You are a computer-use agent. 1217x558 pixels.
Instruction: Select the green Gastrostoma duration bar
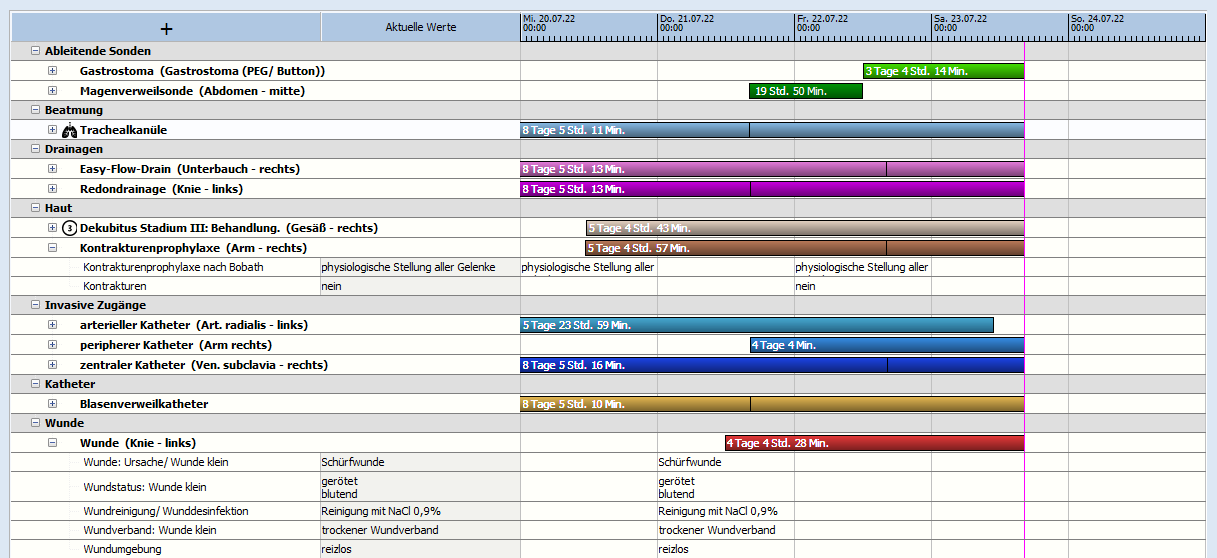coord(943,71)
